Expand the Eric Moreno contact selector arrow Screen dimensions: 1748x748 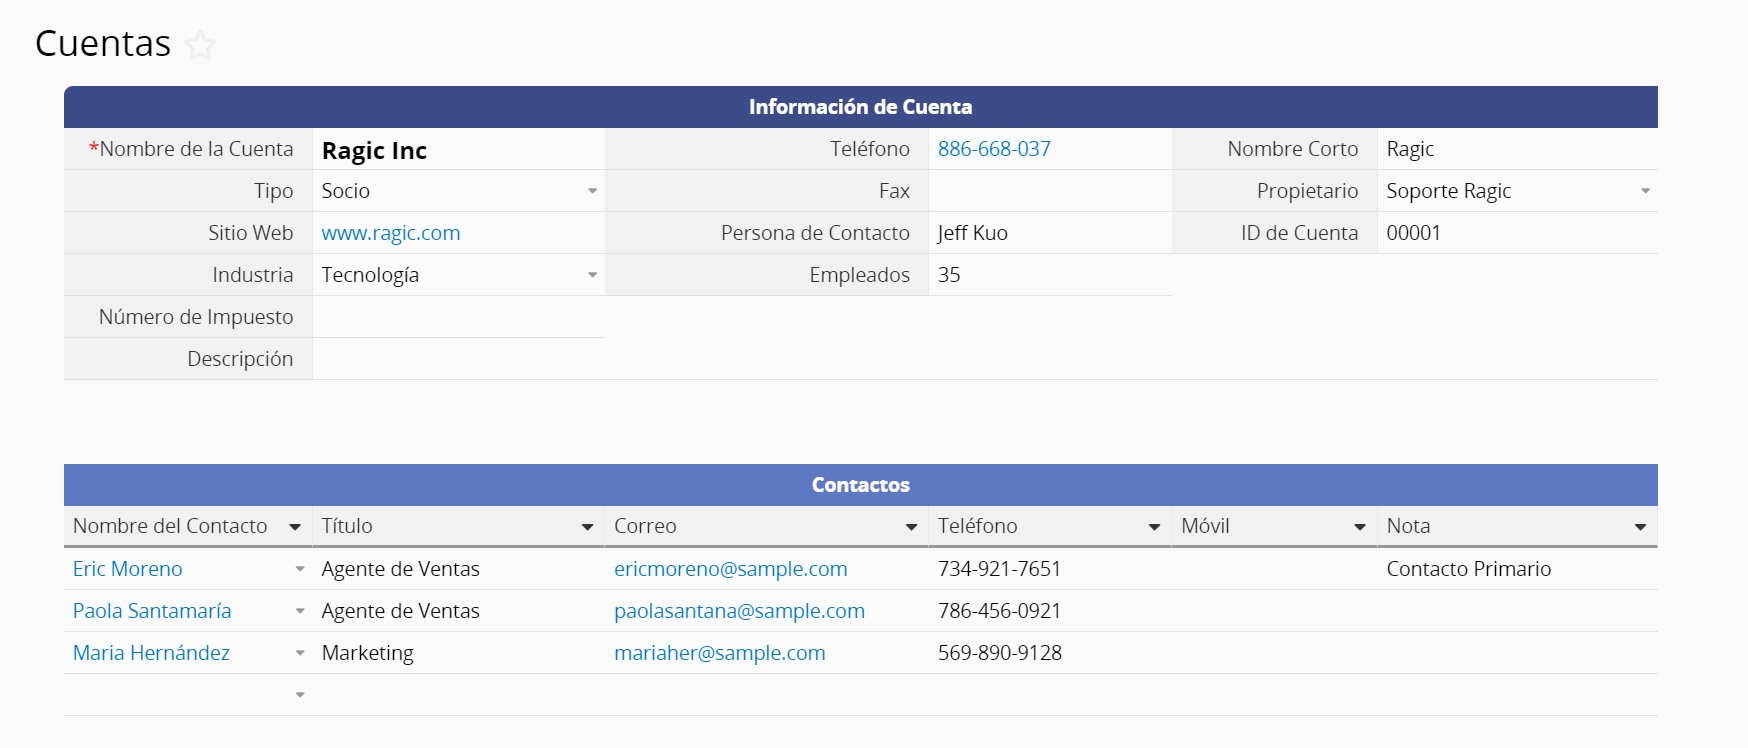point(300,569)
